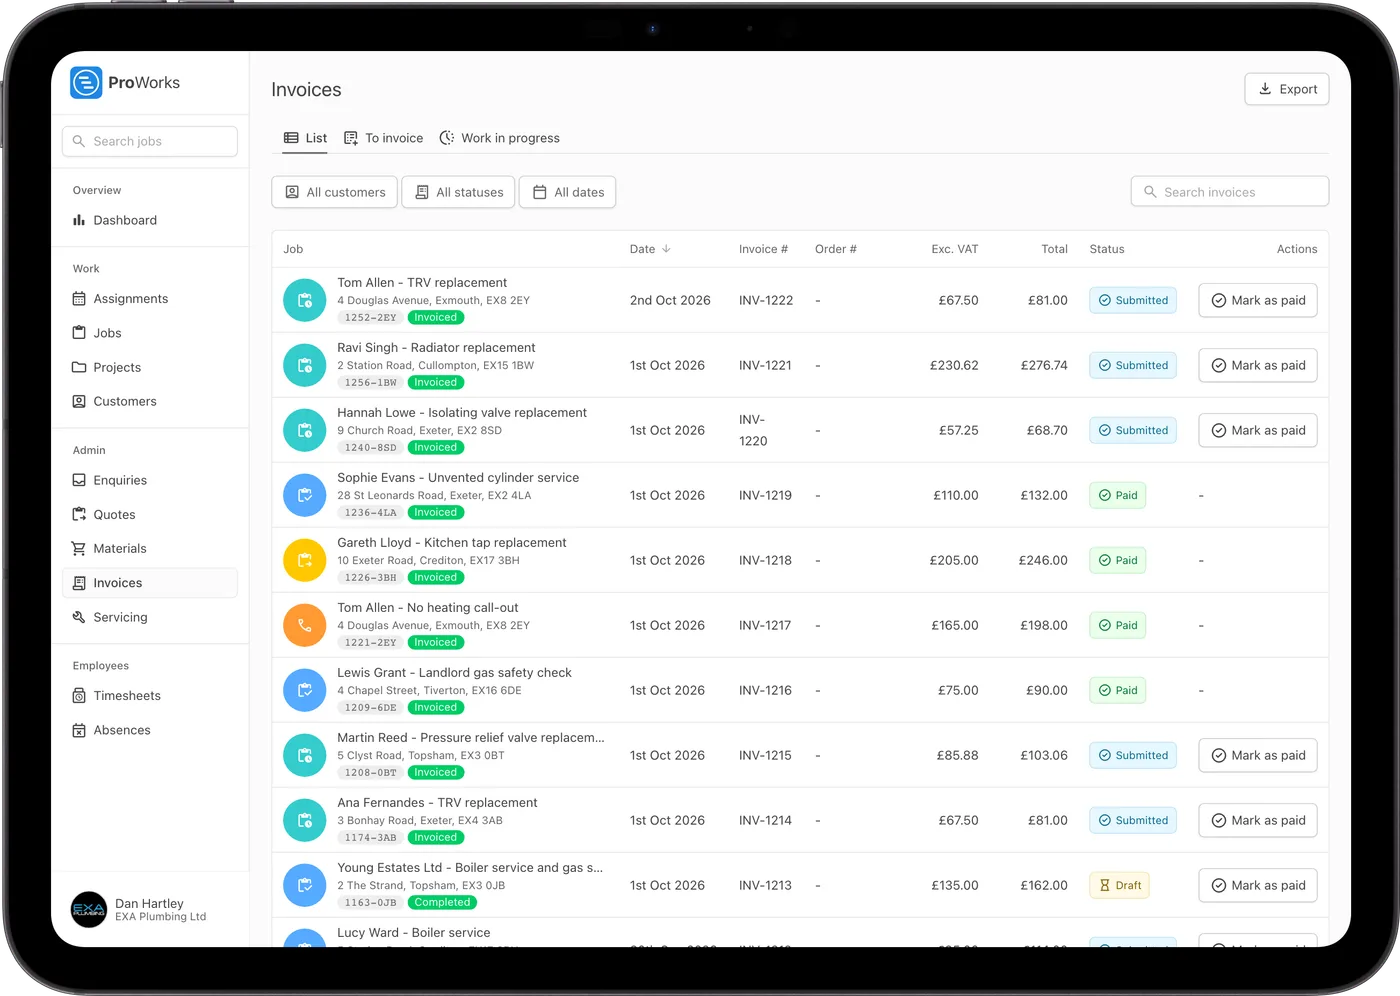Viewport: 1400px width, 996px height.
Task: Click the Draft status badge for INV-1213
Action: pyautogui.click(x=1119, y=885)
